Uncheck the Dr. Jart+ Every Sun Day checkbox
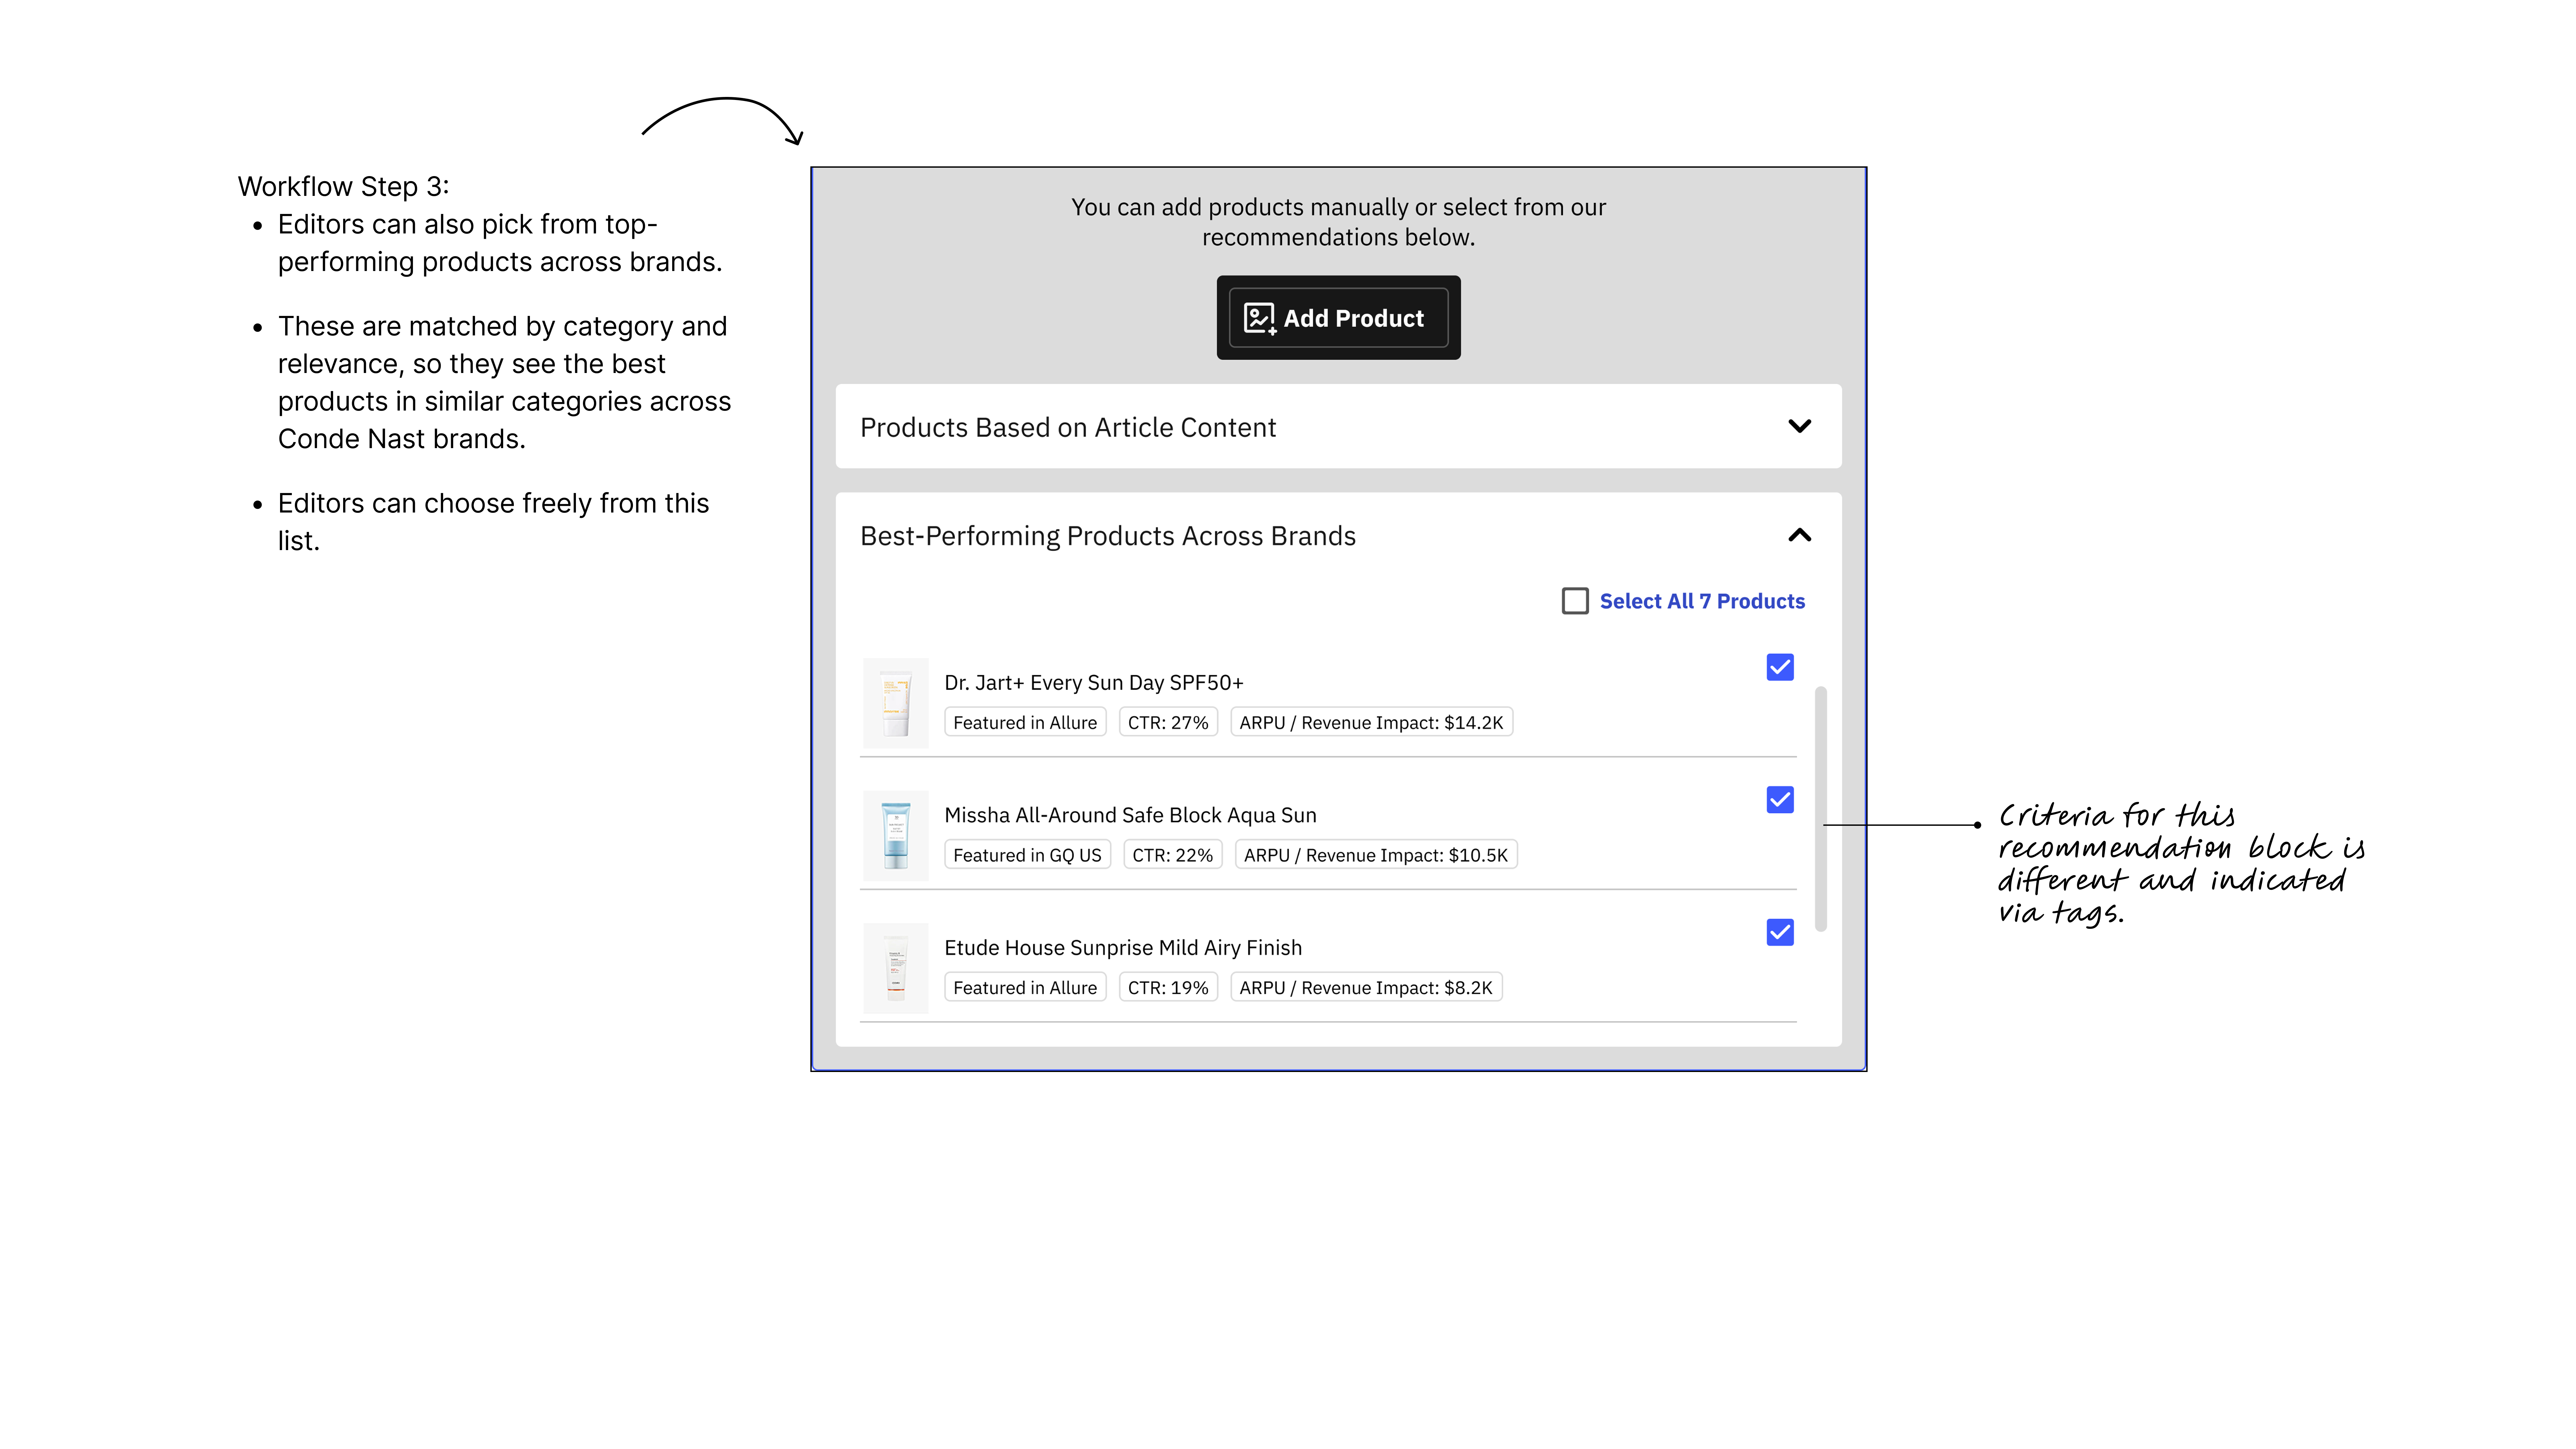This screenshot has width=2576, height=1449. pos(1780,667)
